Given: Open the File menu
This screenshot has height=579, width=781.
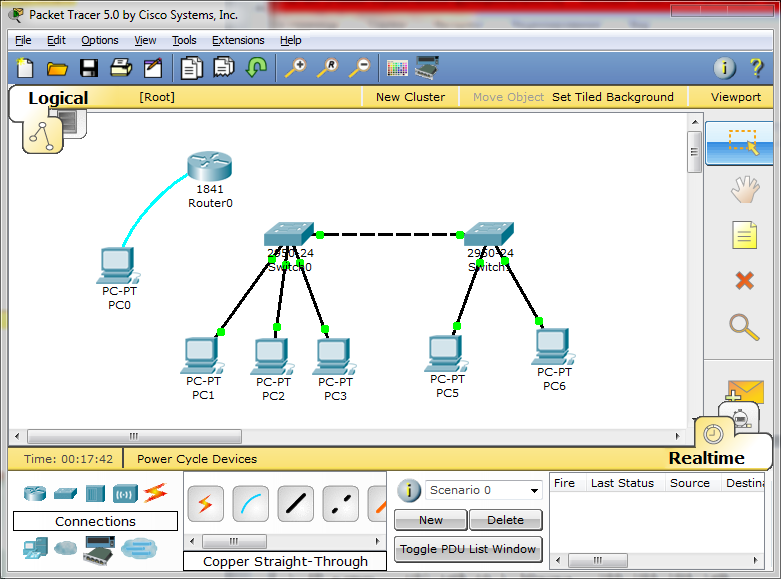Looking at the screenshot, I should 23,40.
